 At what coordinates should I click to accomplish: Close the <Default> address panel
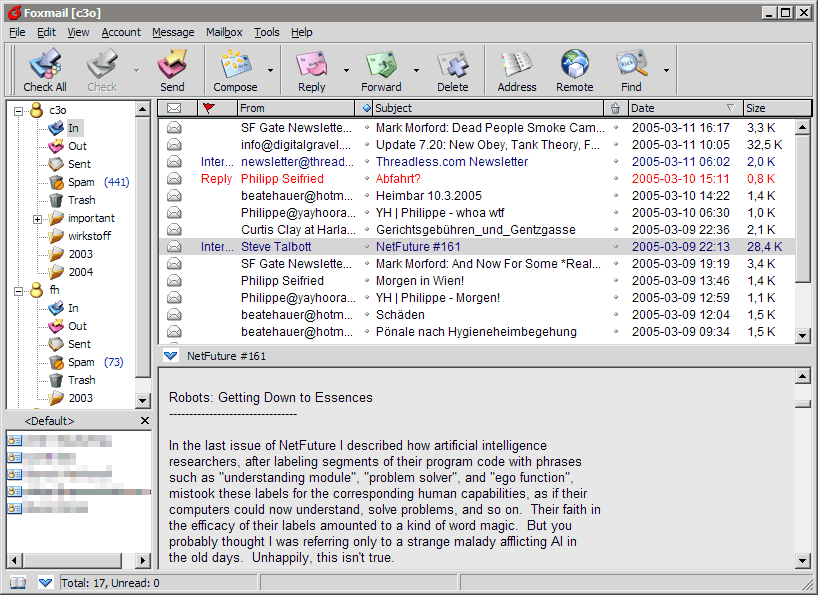145,420
